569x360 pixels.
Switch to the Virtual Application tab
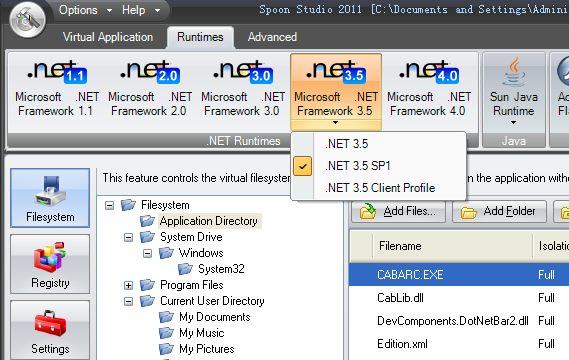coord(108,37)
